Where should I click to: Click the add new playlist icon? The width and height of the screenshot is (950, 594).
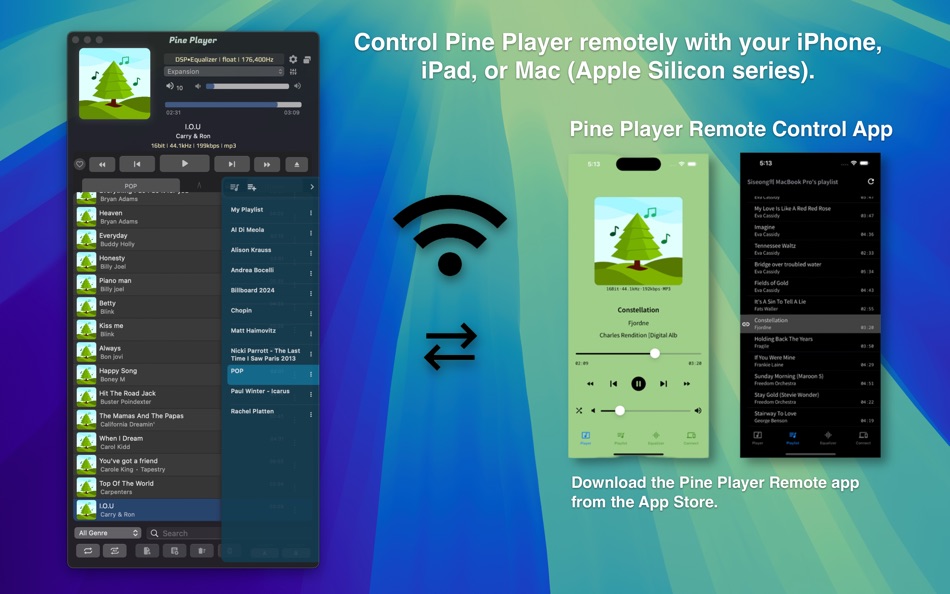tap(252, 187)
